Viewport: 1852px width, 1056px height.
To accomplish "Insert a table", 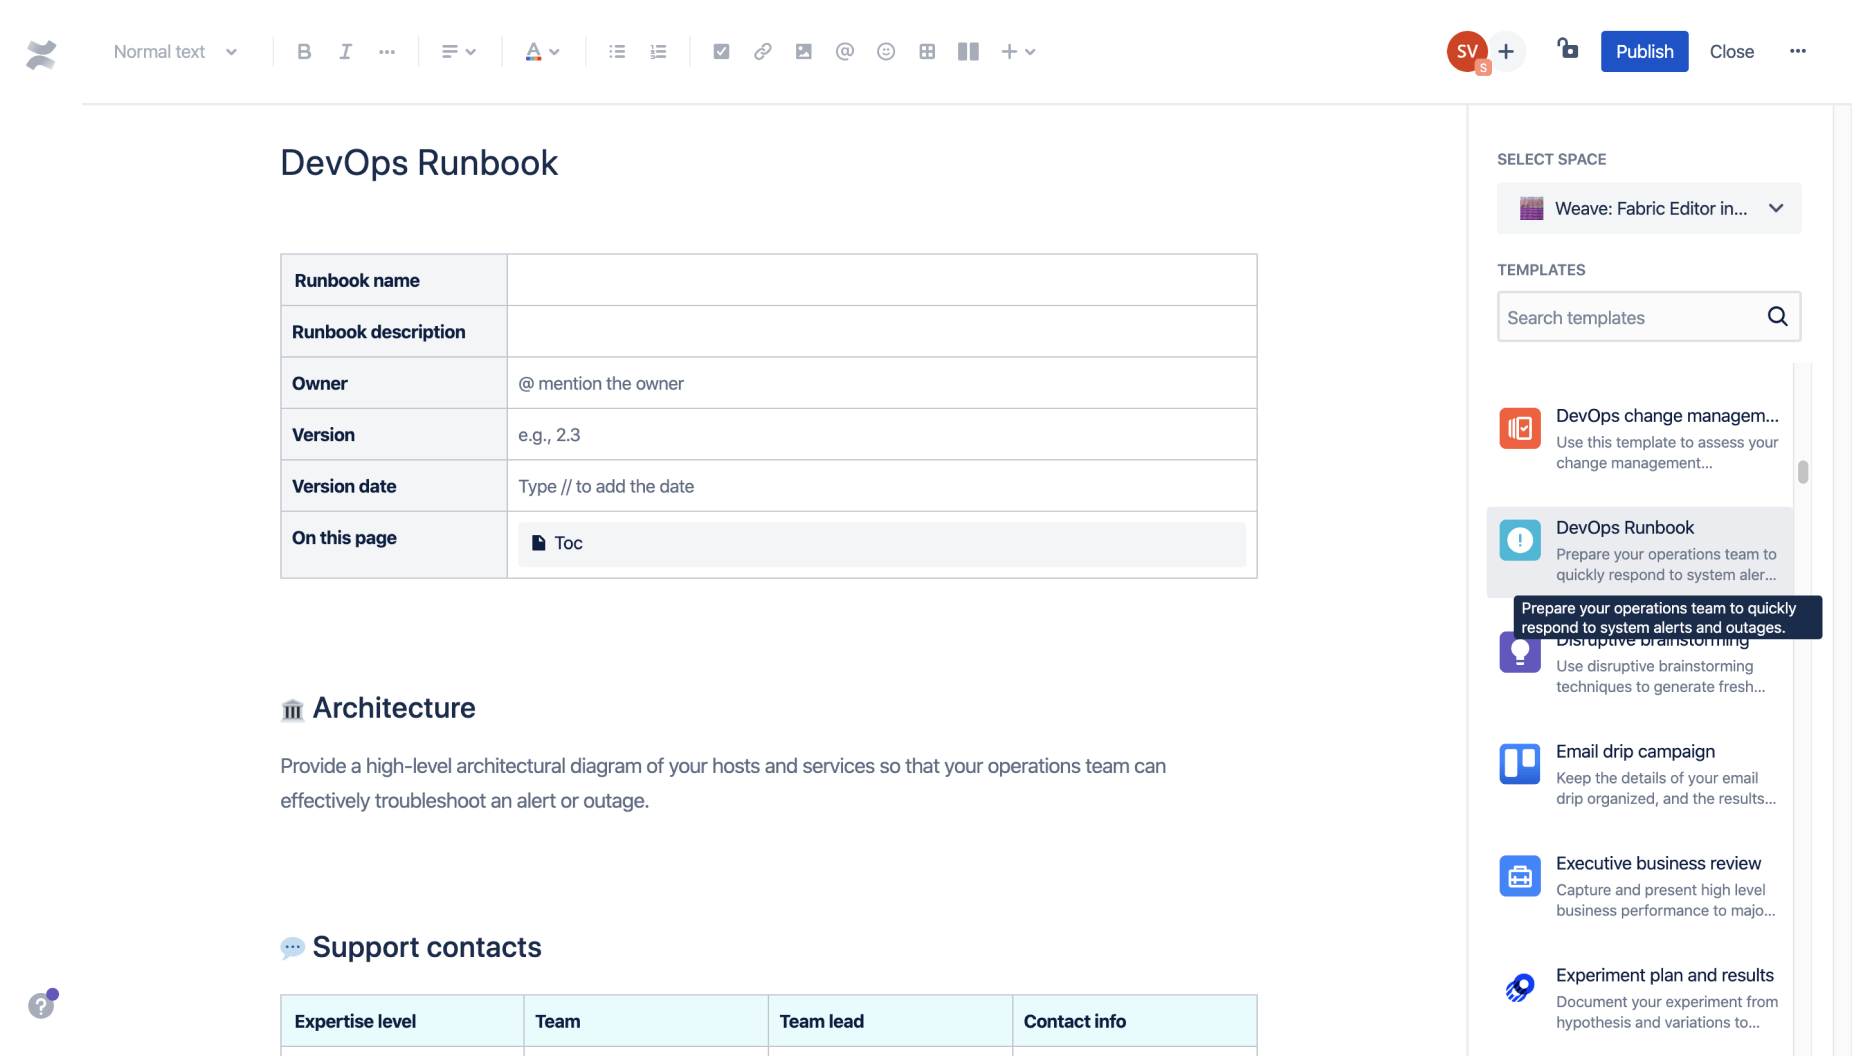I will coord(926,51).
